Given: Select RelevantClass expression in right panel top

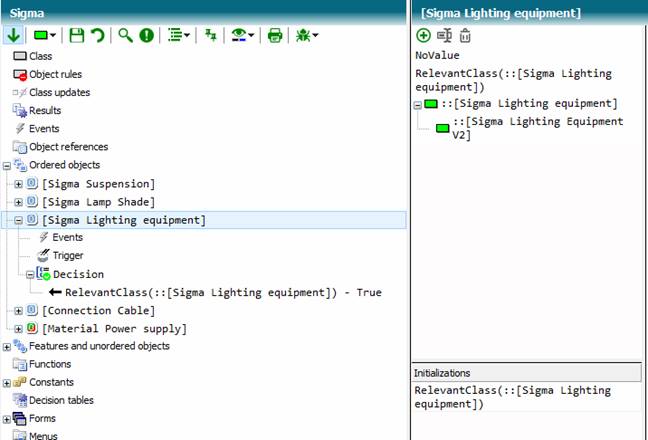Looking at the screenshot, I should click(x=513, y=80).
